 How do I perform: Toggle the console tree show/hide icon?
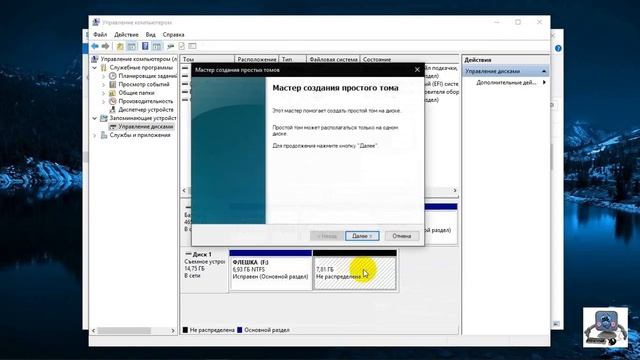point(132,47)
